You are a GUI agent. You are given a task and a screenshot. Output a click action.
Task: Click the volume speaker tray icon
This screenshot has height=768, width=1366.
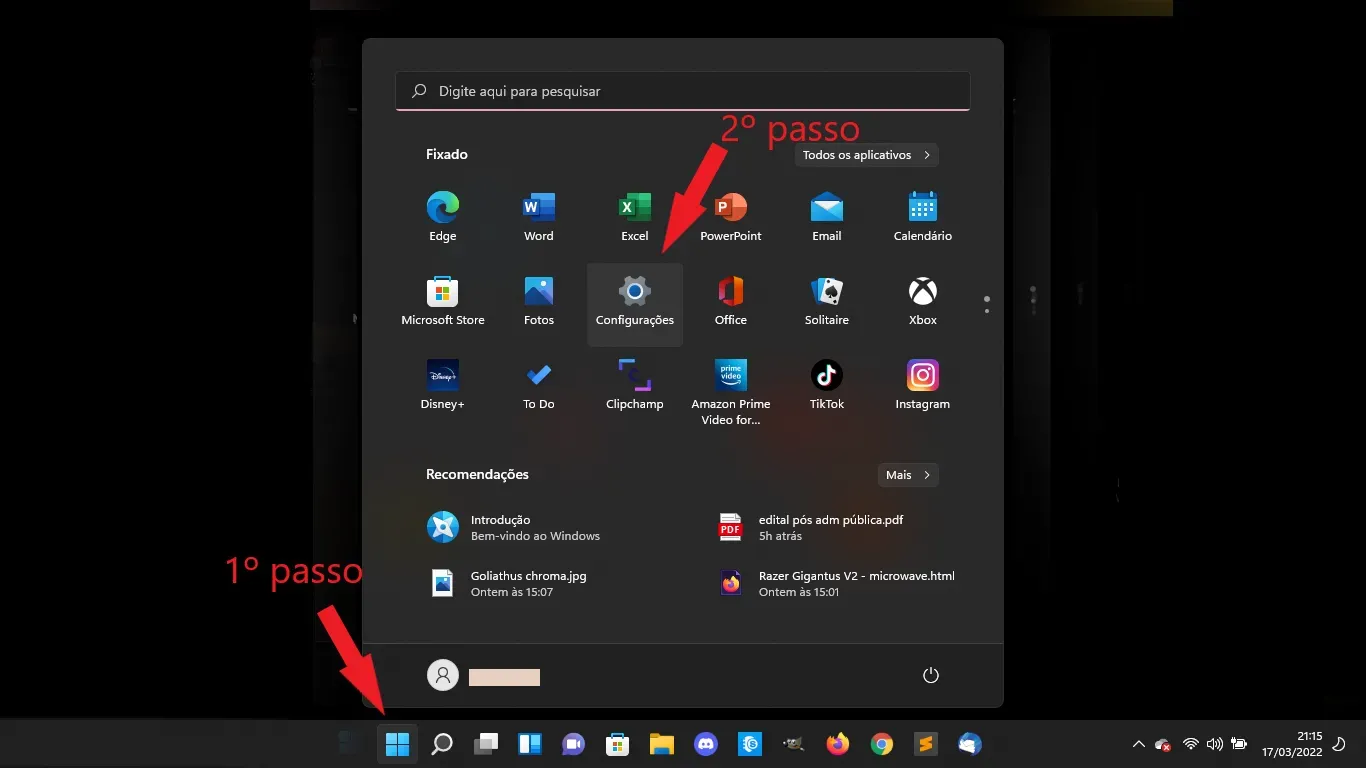1215,744
